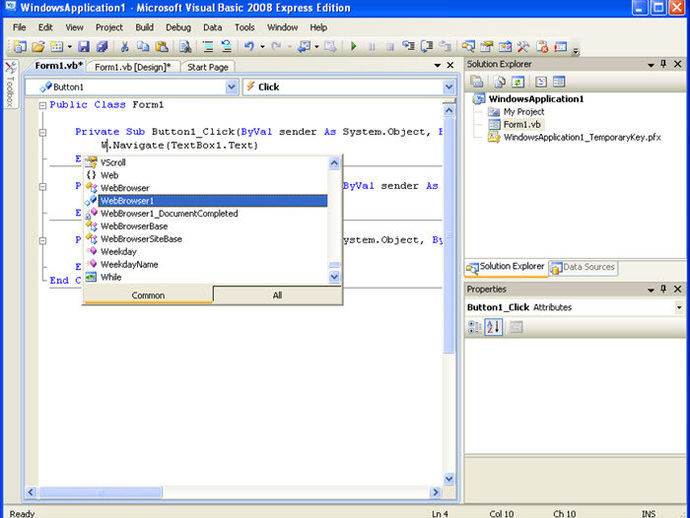This screenshot has width=690, height=518.
Task: Click the Refresh icon in Solution Explorer
Action: pyautogui.click(x=518, y=82)
